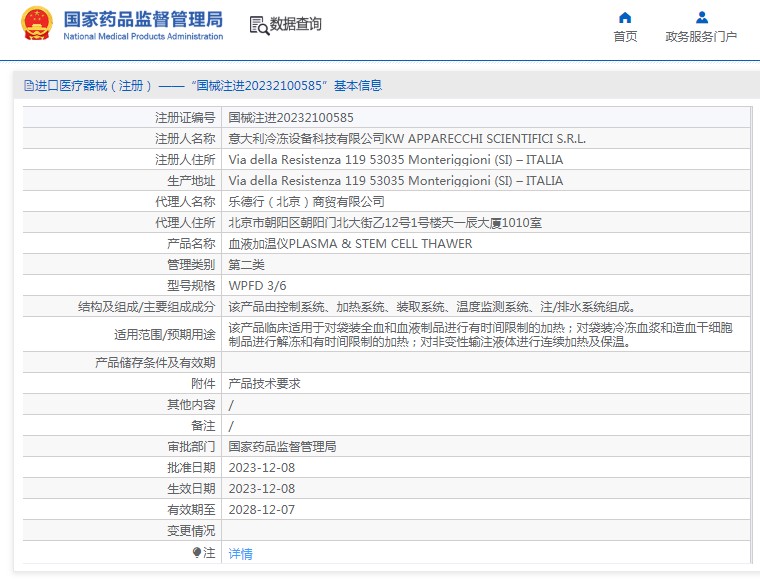
Task: Open the 产品技术要求 attachment
Action: (264, 384)
